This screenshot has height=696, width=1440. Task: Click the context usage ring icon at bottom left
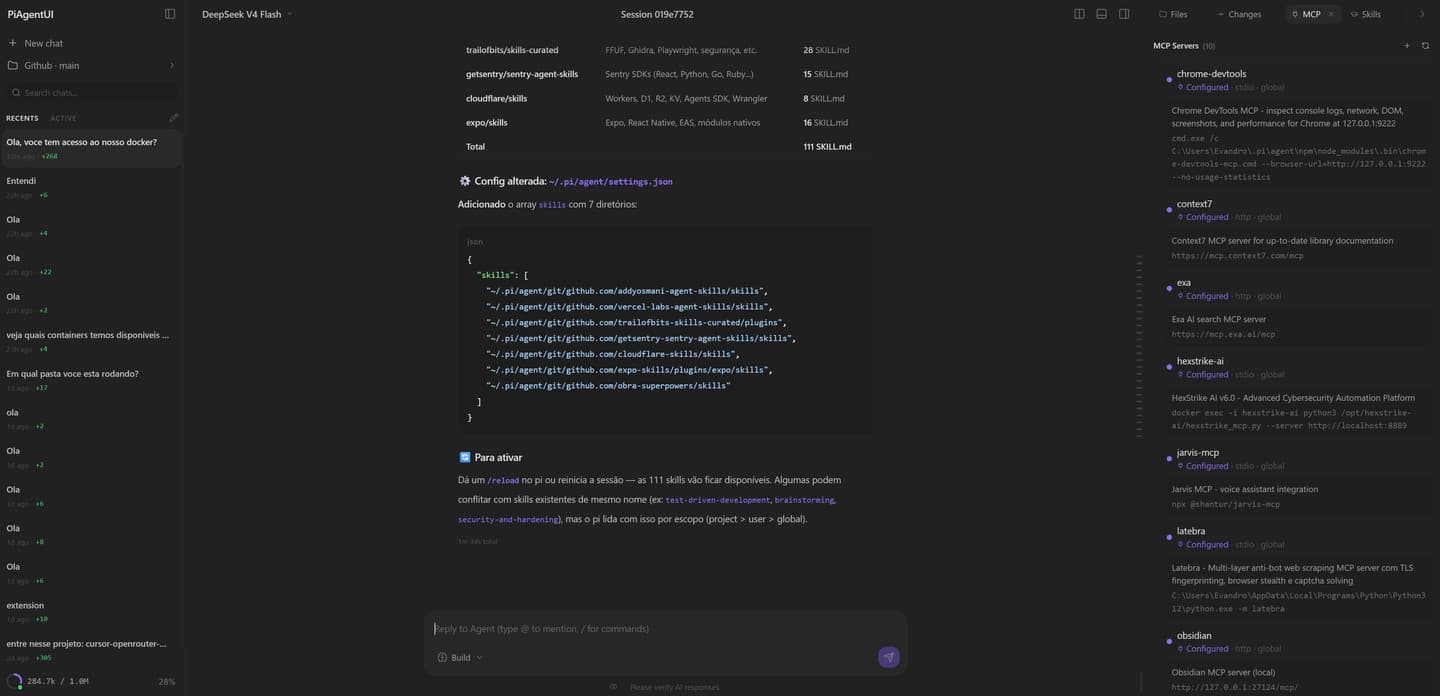coord(15,681)
